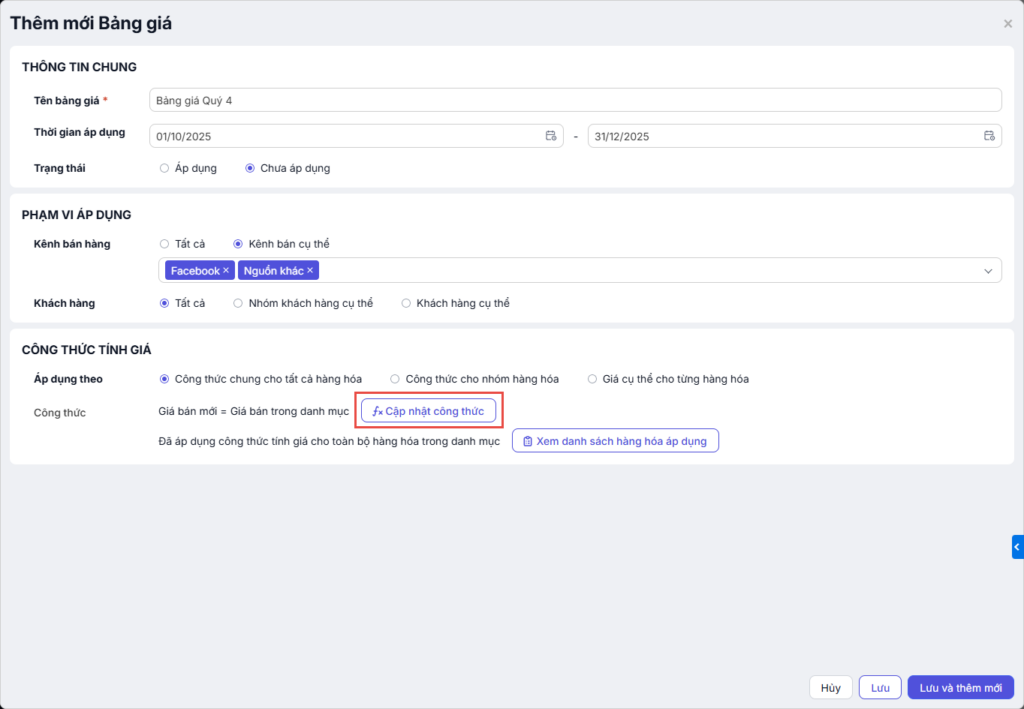
Task: Select the Áp dụng status radio
Action: click(164, 168)
